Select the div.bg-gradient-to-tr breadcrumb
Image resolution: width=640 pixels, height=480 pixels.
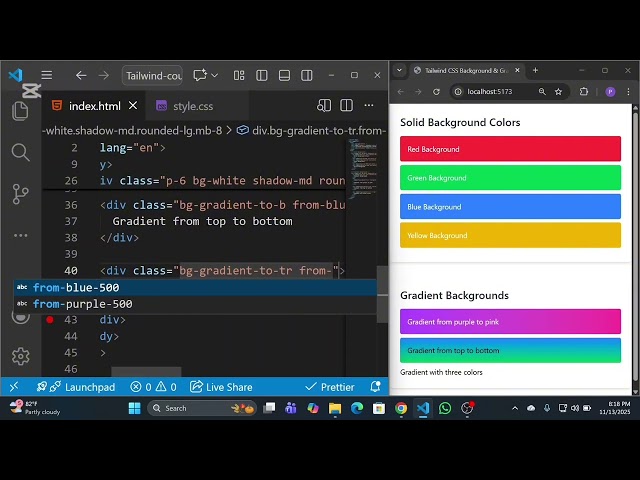click(x=312, y=131)
